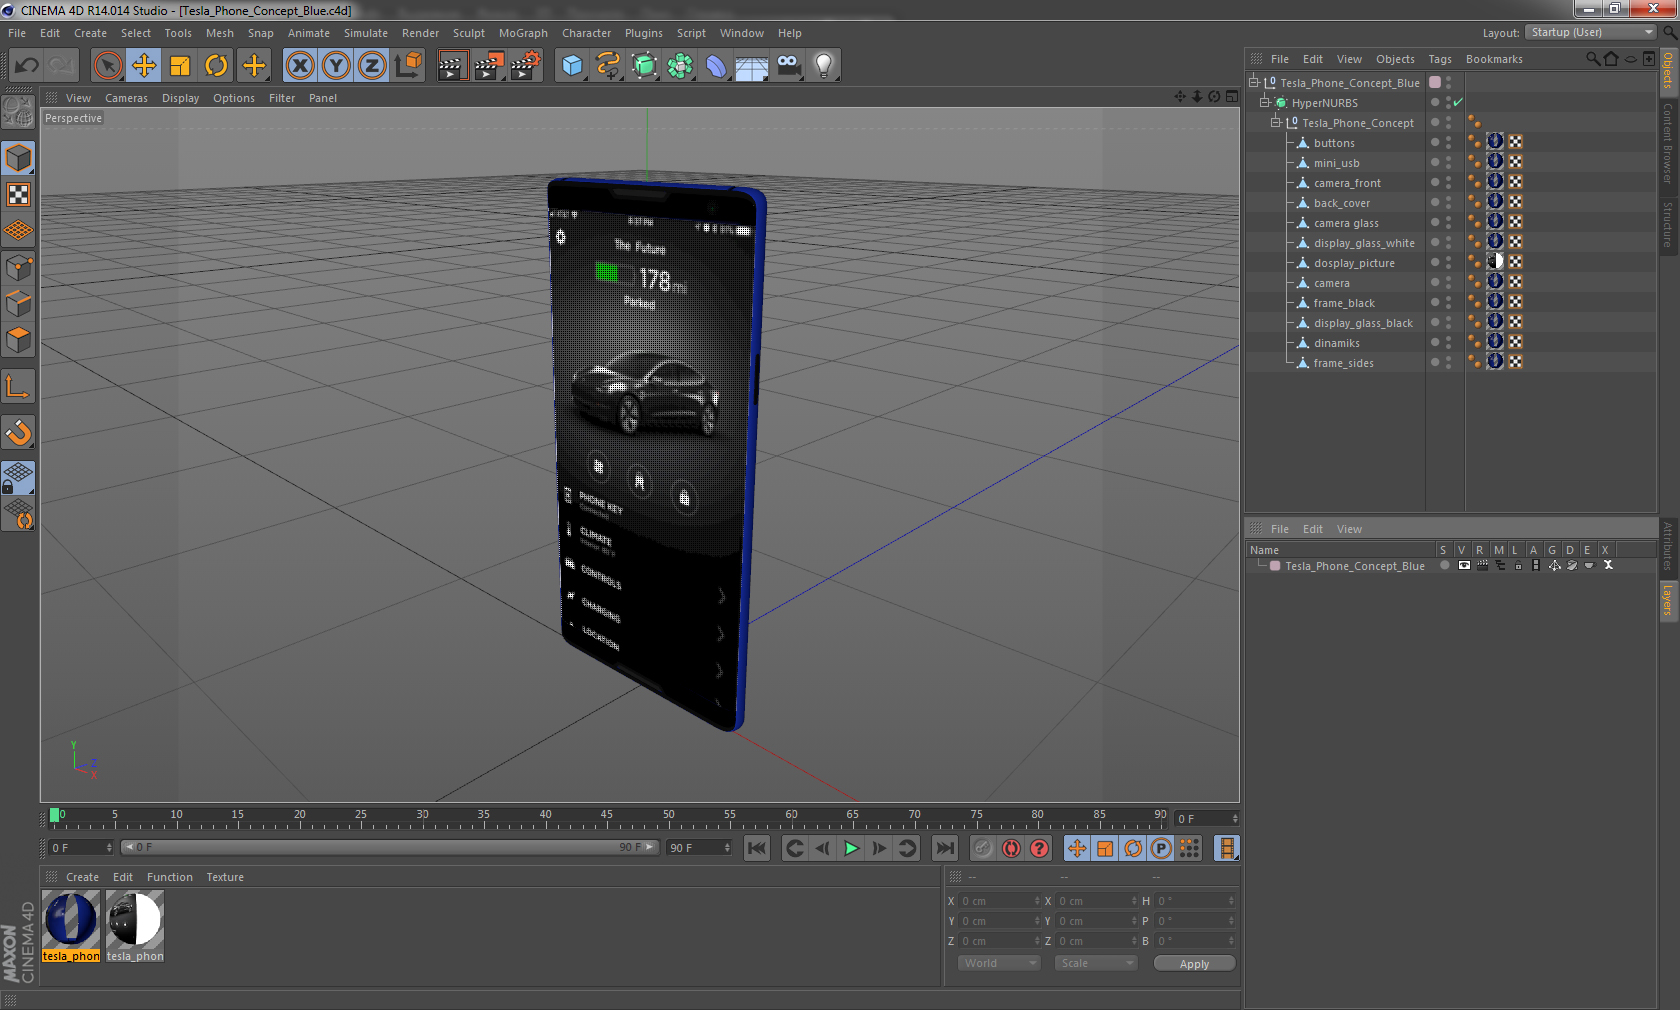Render to Picture Viewer
The width and height of the screenshot is (1680, 1010).
click(489, 66)
